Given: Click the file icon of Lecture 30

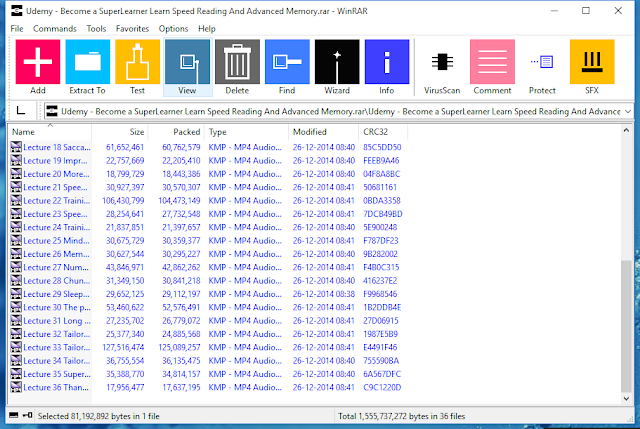Looking at the screenshot, I should [16, 307].
